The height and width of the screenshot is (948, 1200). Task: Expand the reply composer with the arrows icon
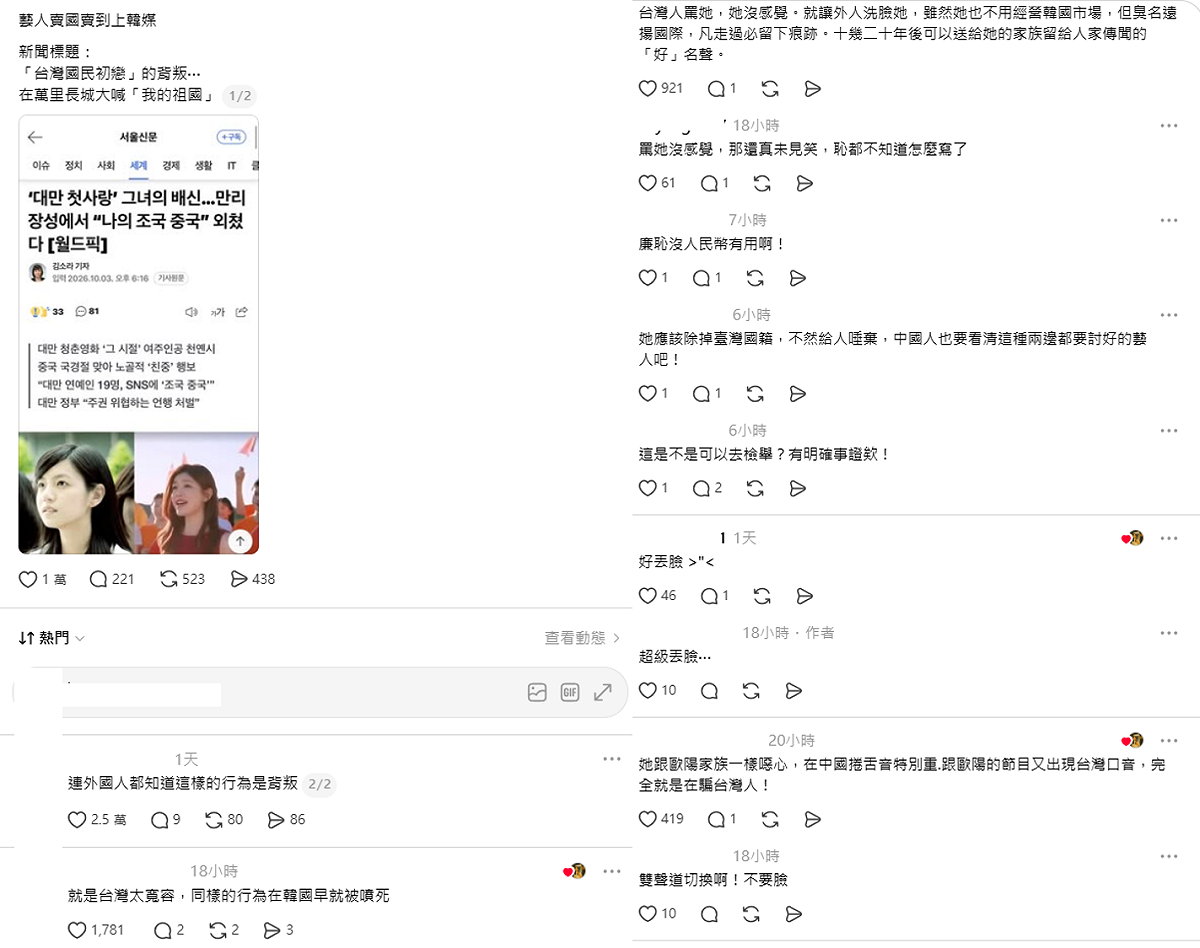(x=603, y=692)
